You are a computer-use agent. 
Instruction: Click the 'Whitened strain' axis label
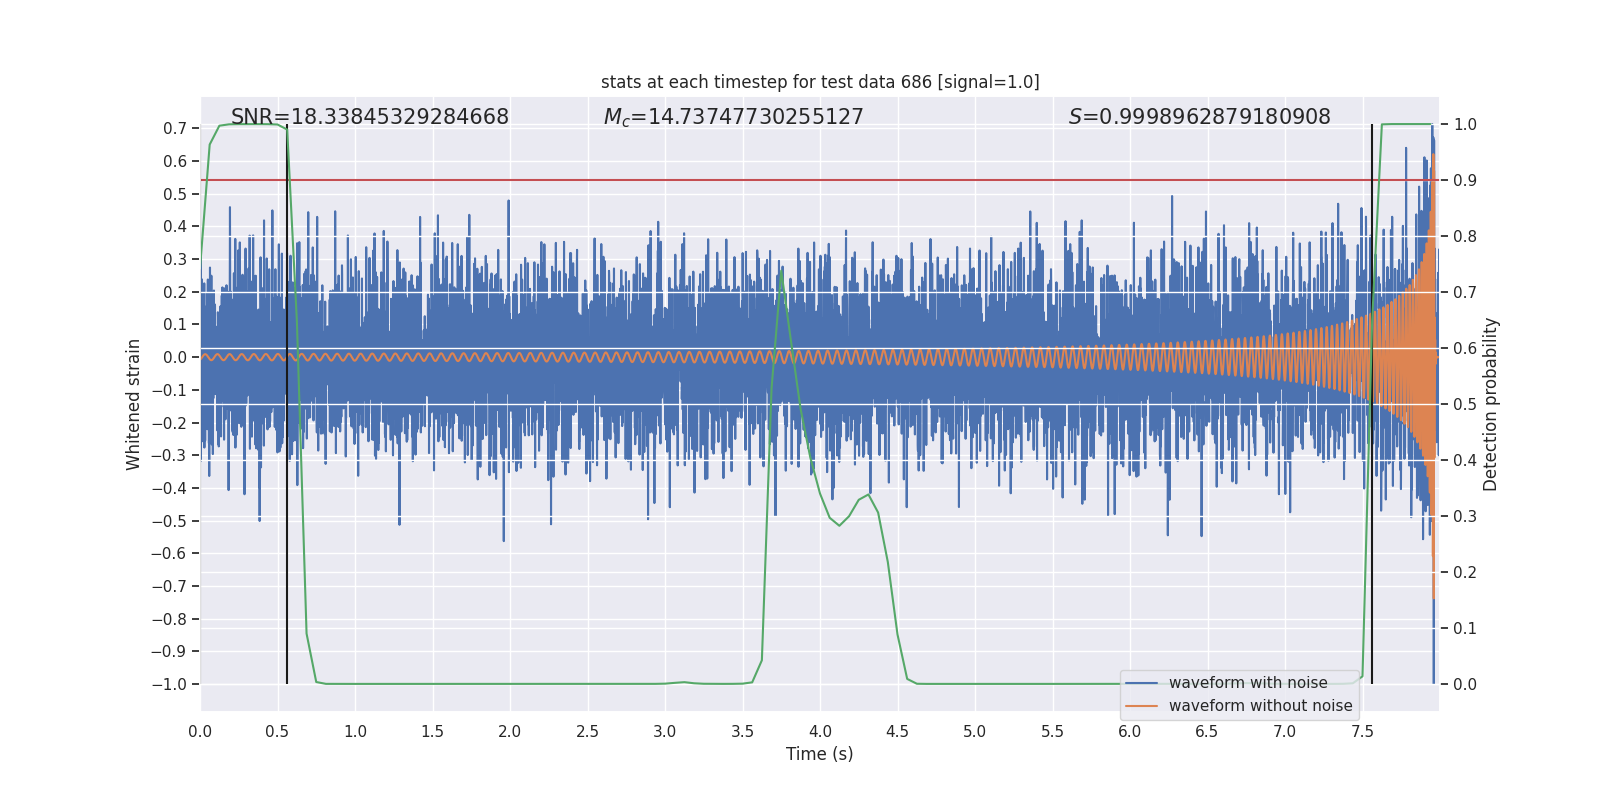[134, 404]
